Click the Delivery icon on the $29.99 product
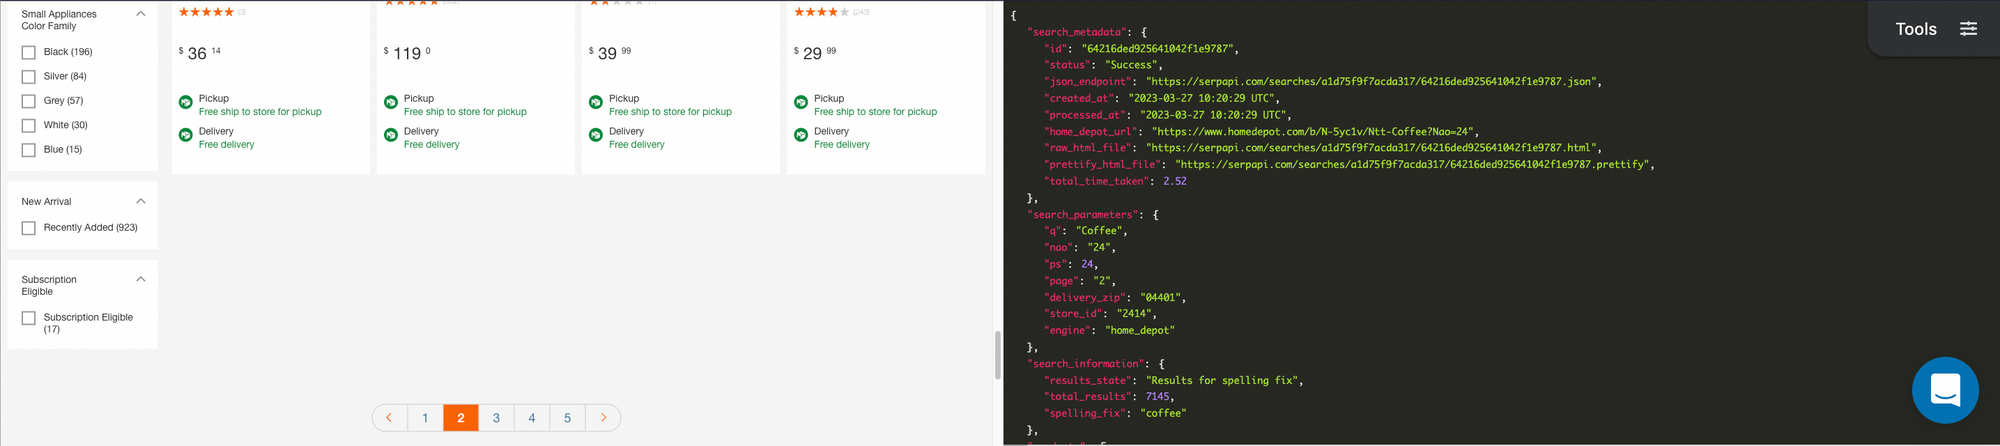2000x446 pixels. pos(801,135)
